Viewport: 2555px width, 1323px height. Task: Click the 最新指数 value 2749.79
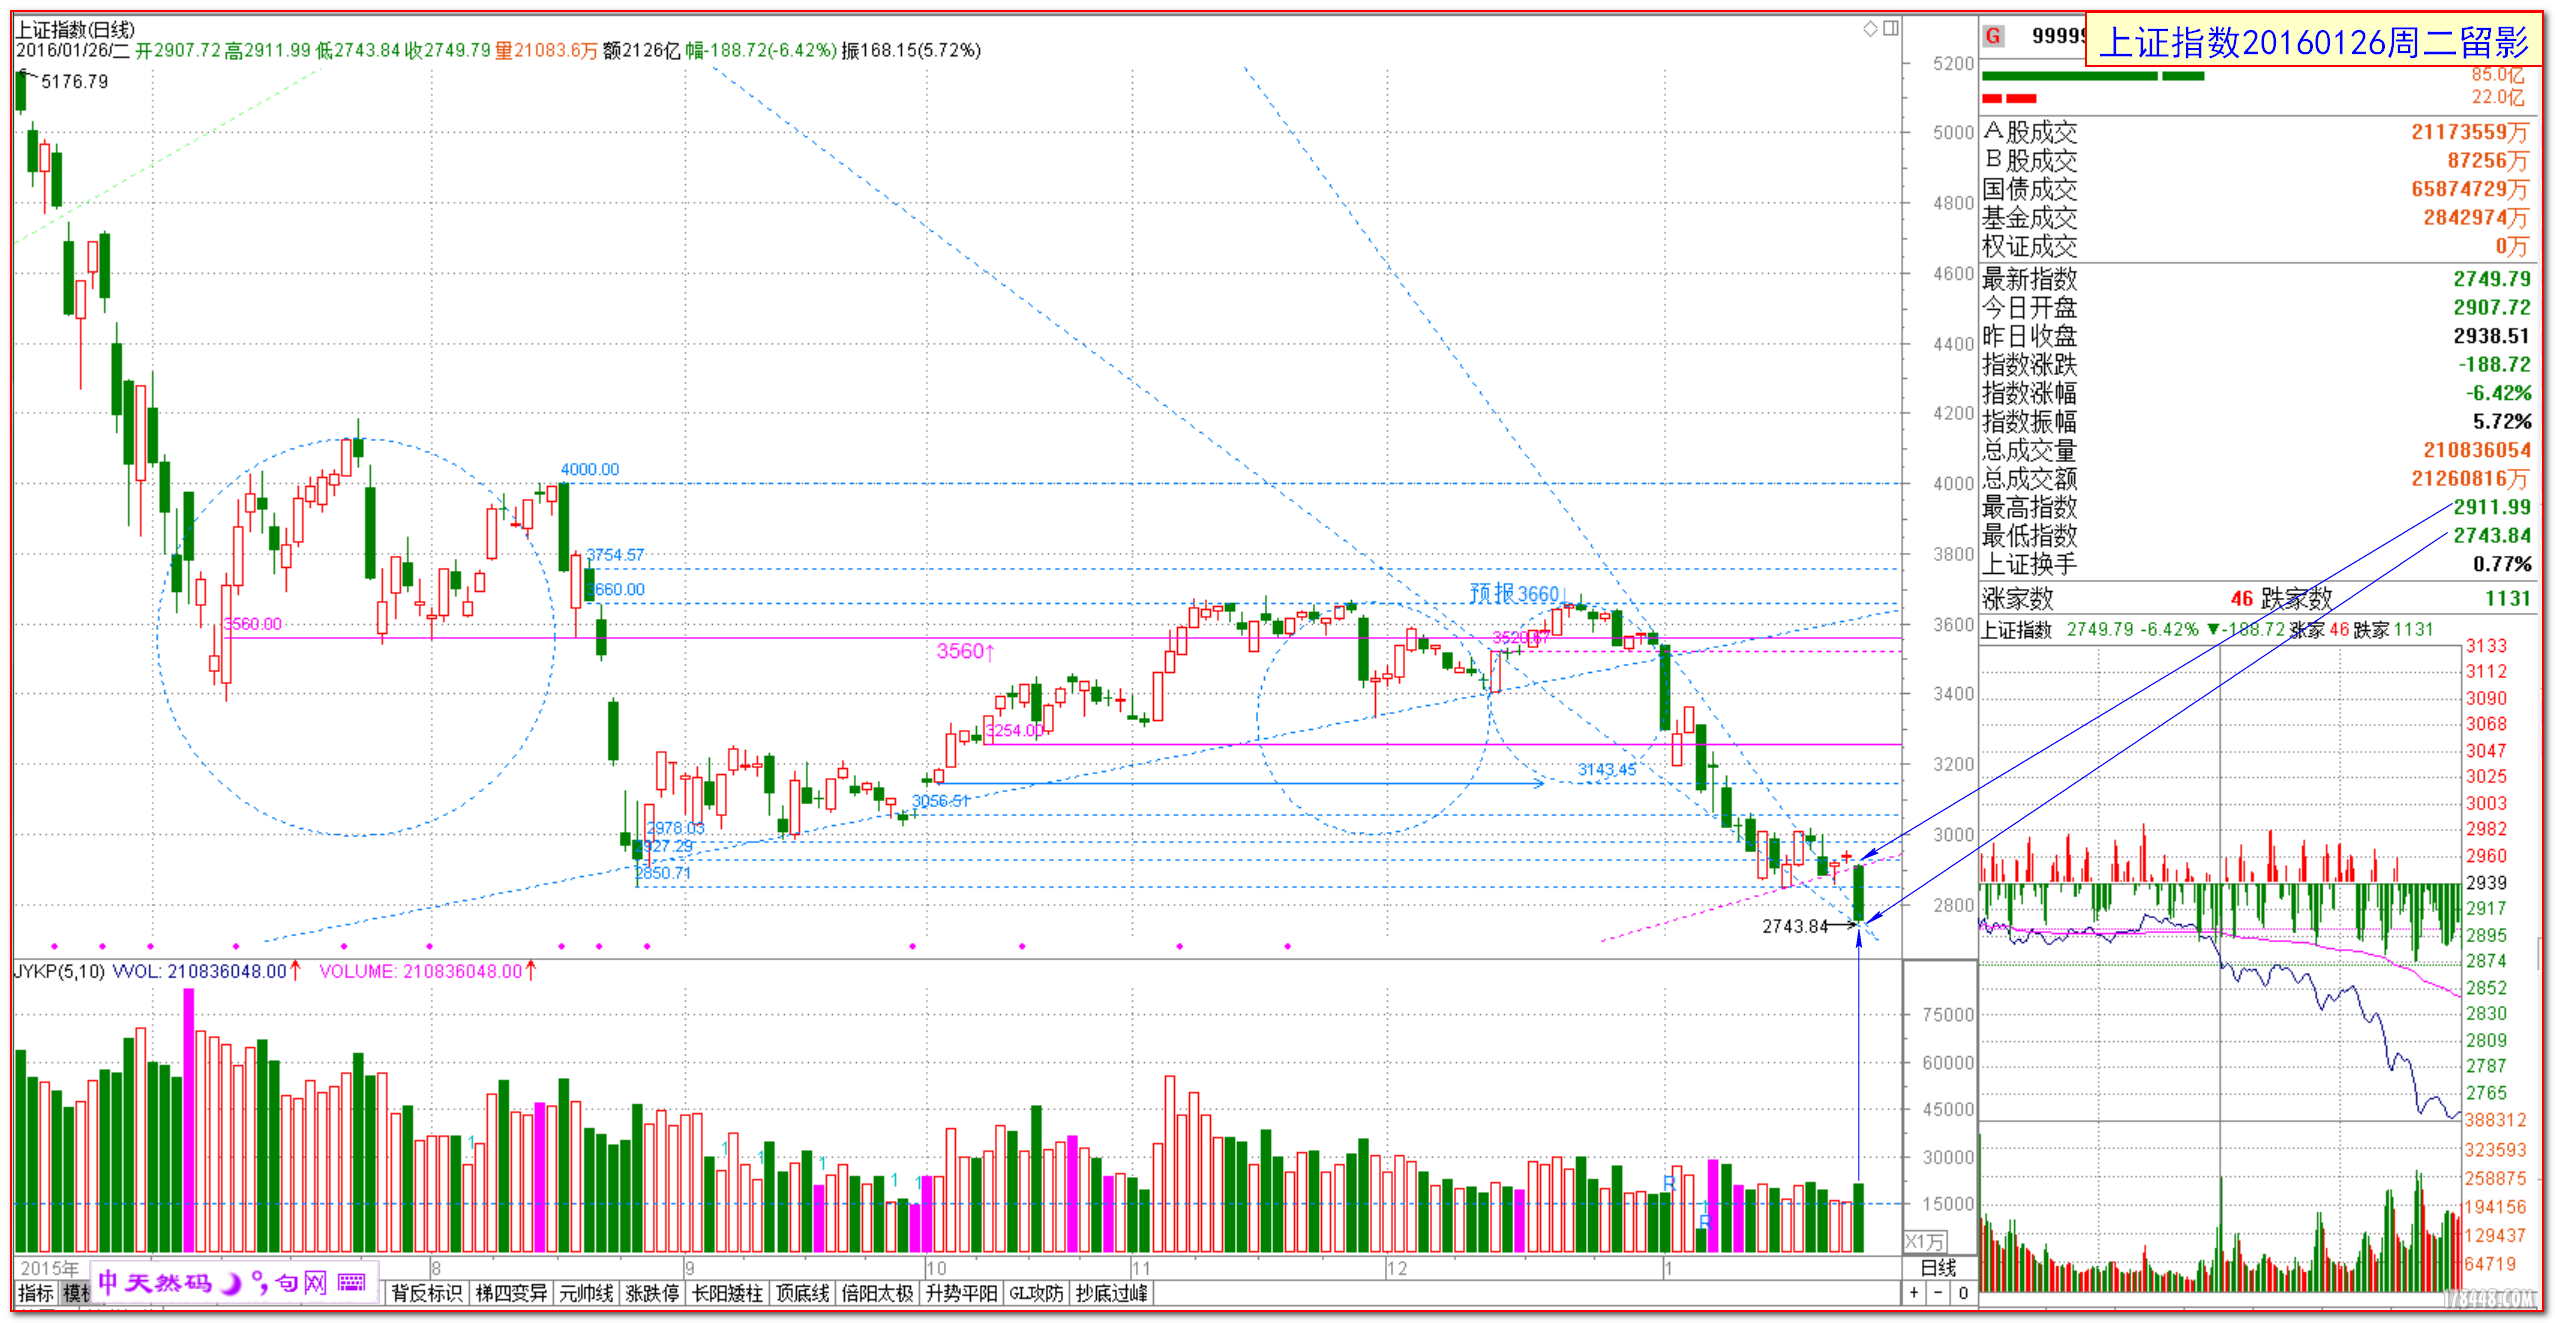[x=2491, y=279]
